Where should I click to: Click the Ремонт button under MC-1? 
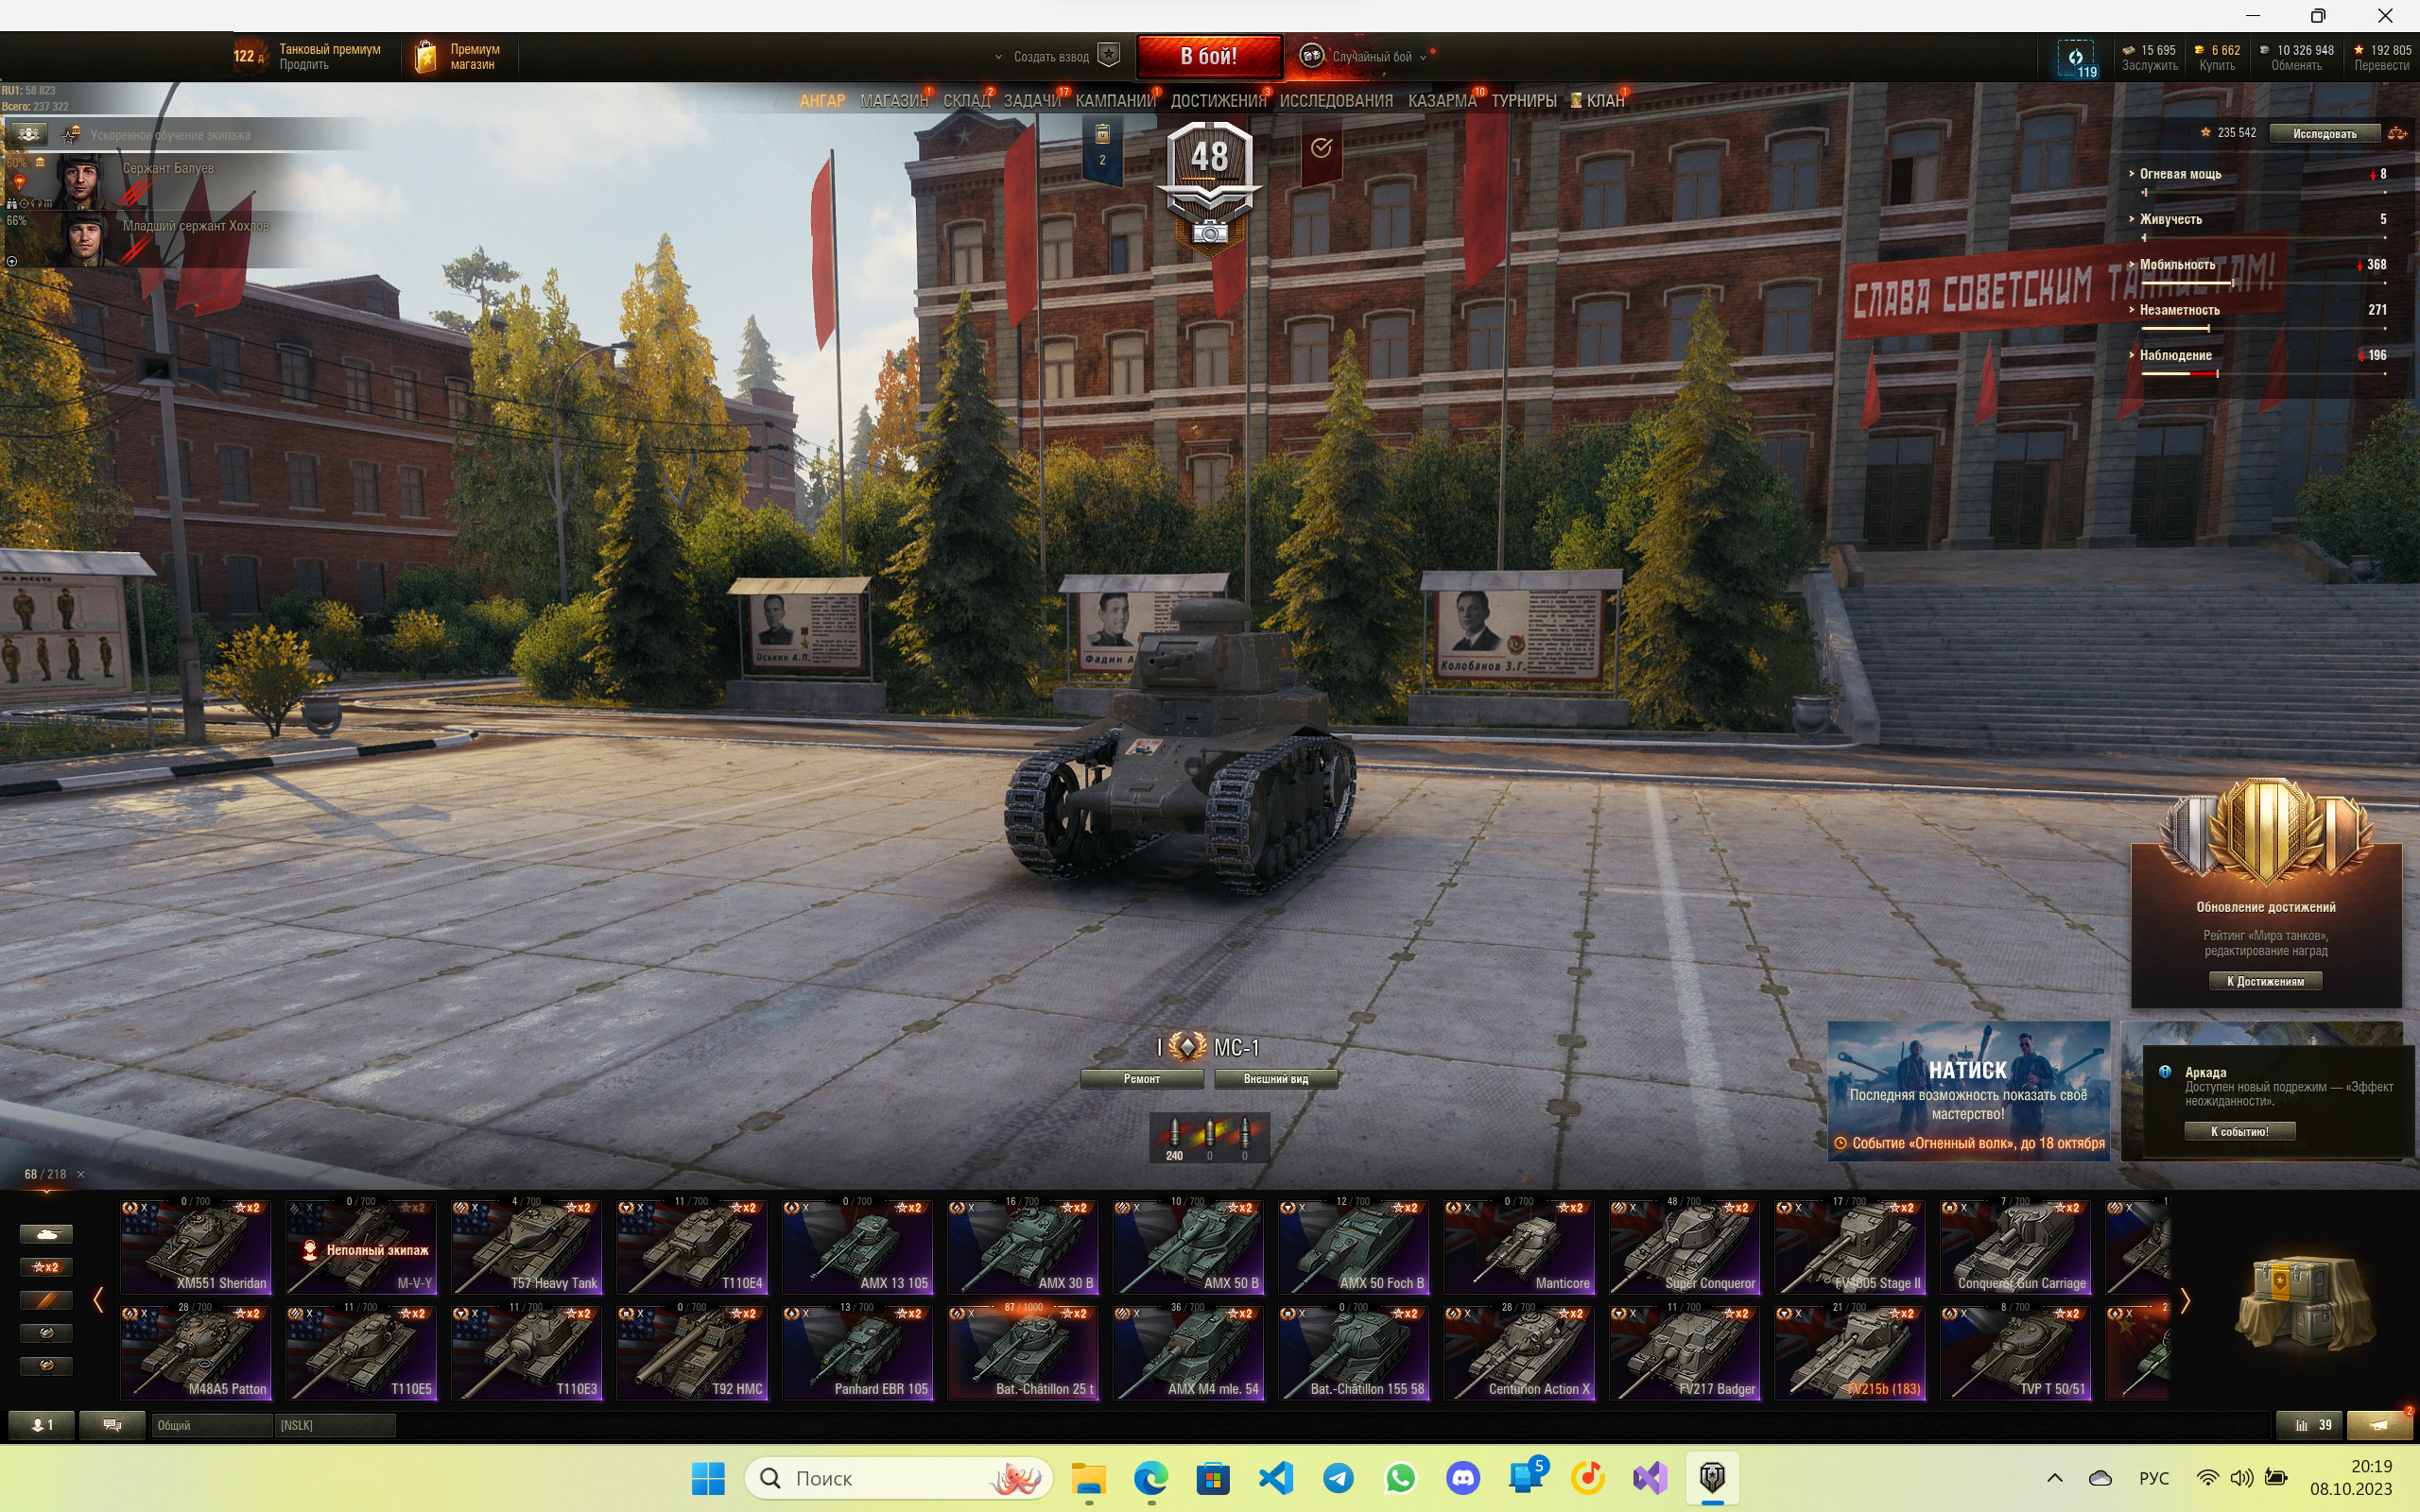point(1142,1079)
